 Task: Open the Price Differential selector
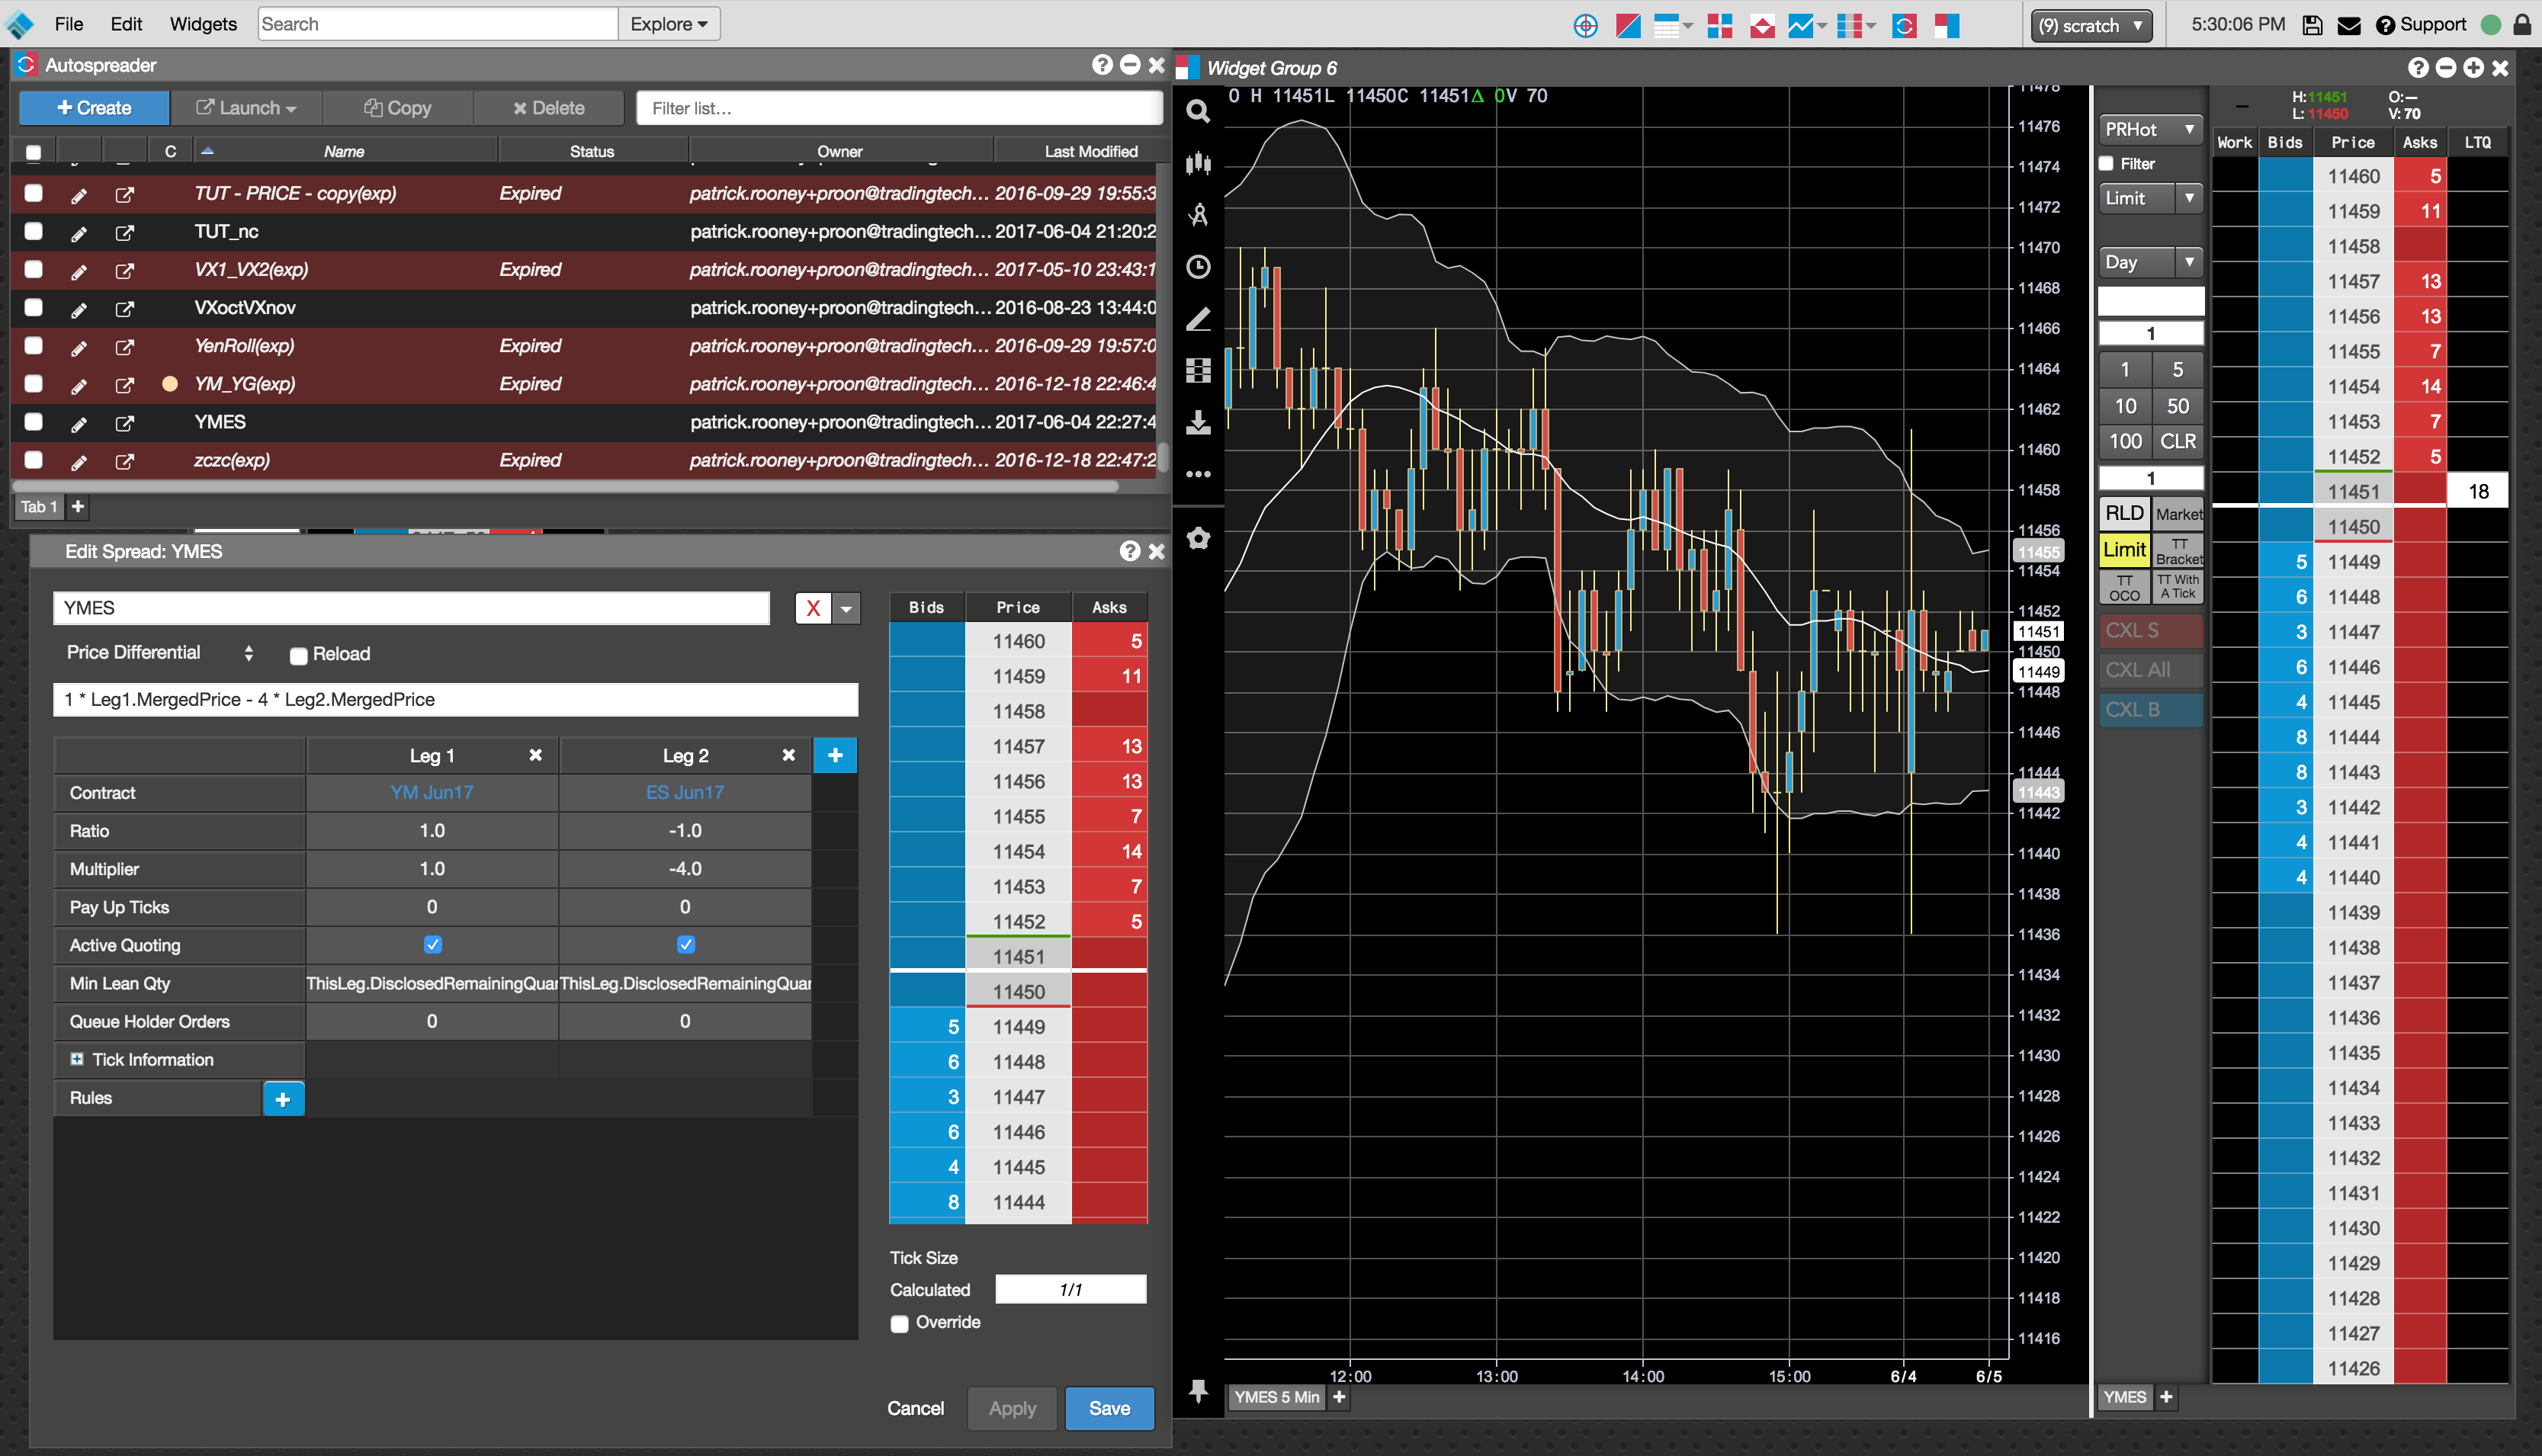(160, 653)
